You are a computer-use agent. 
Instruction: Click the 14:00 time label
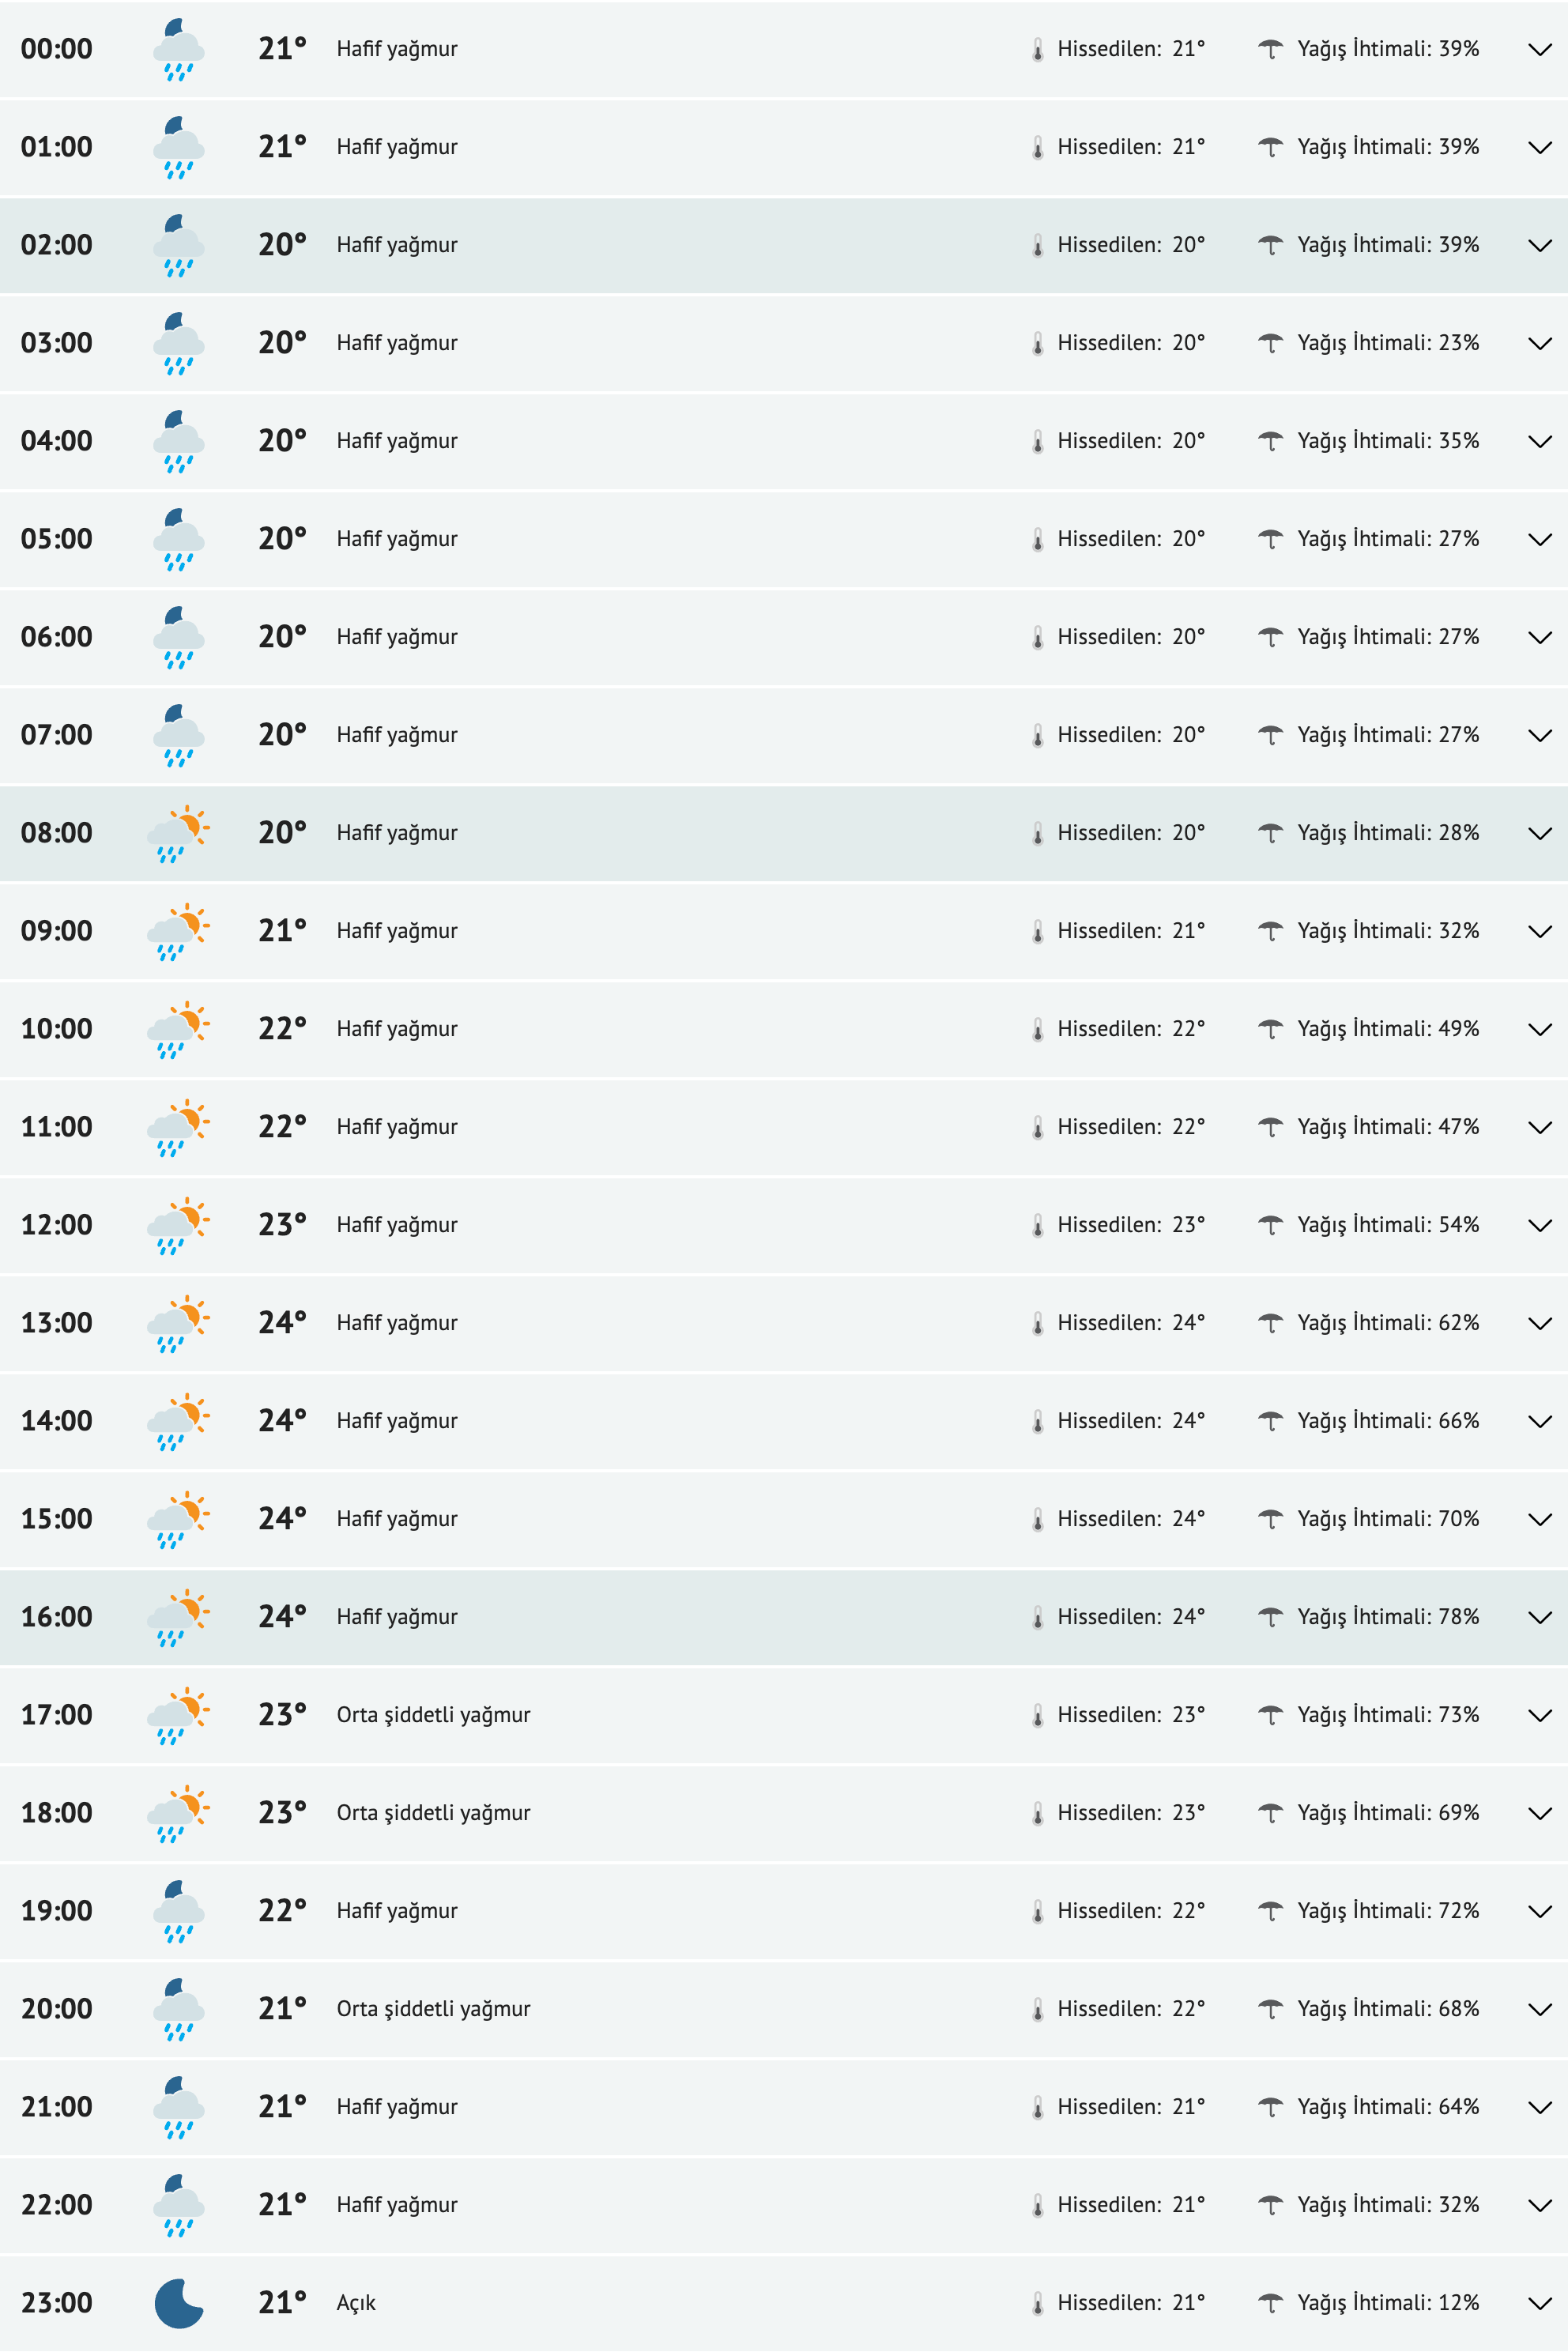click(x=57, y=1421)
